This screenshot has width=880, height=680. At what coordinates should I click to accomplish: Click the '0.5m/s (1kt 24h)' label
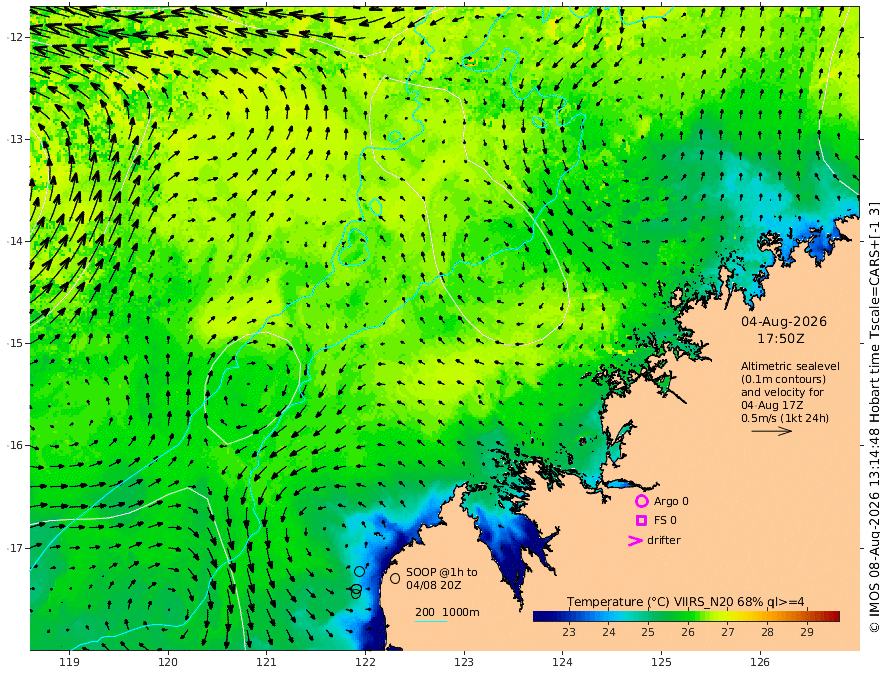tap(785, 418)
